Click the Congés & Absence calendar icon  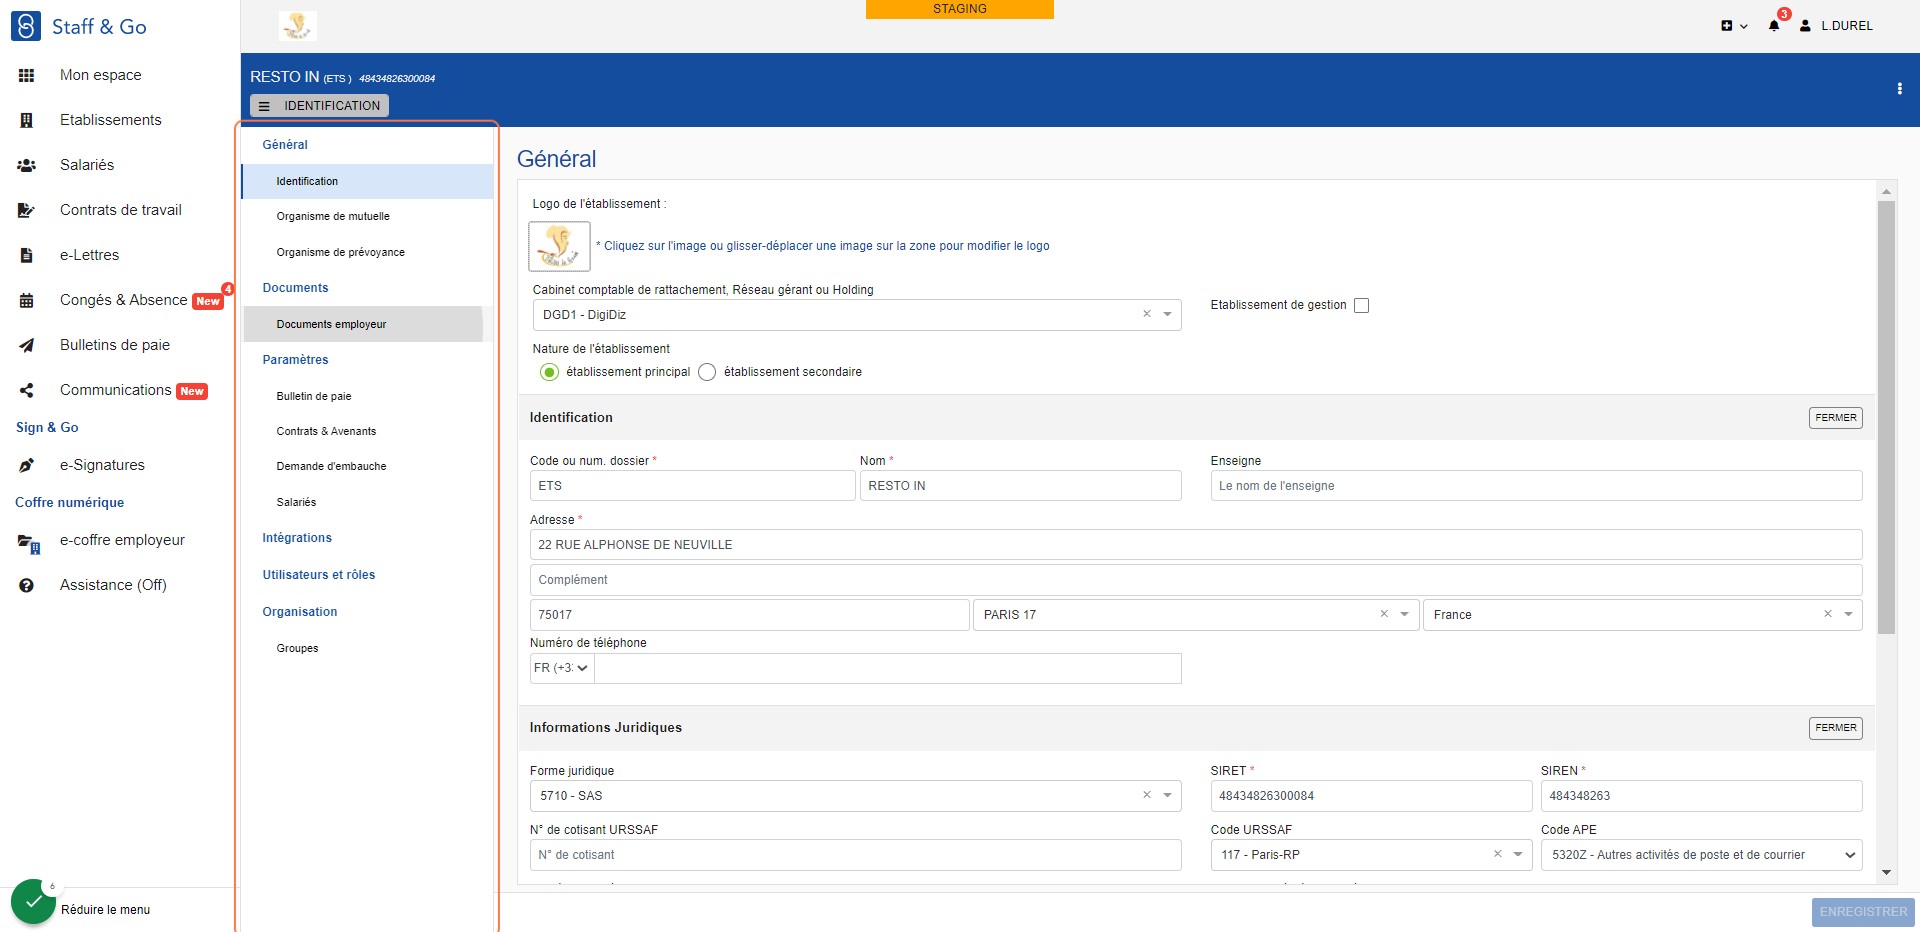[27, 300]
